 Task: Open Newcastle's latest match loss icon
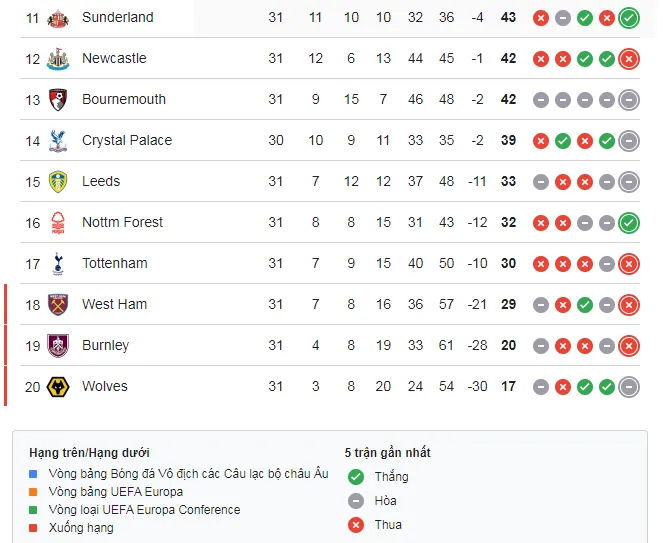(629, 58)
